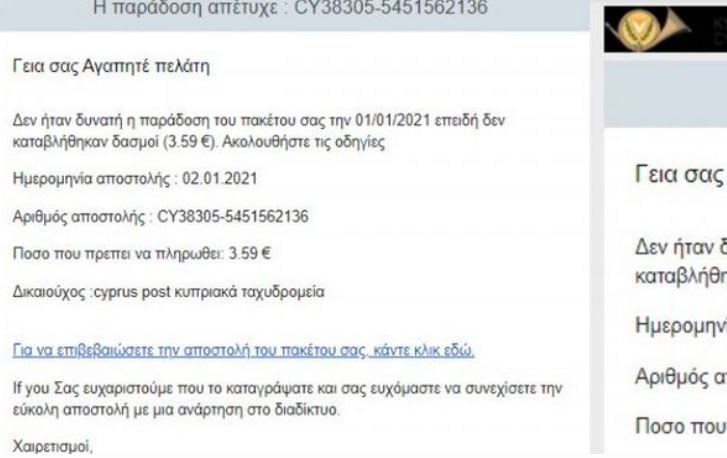Select the 'Ημερομηνία αποστολής : 02.01.2021' line

[x=135, y=178]
